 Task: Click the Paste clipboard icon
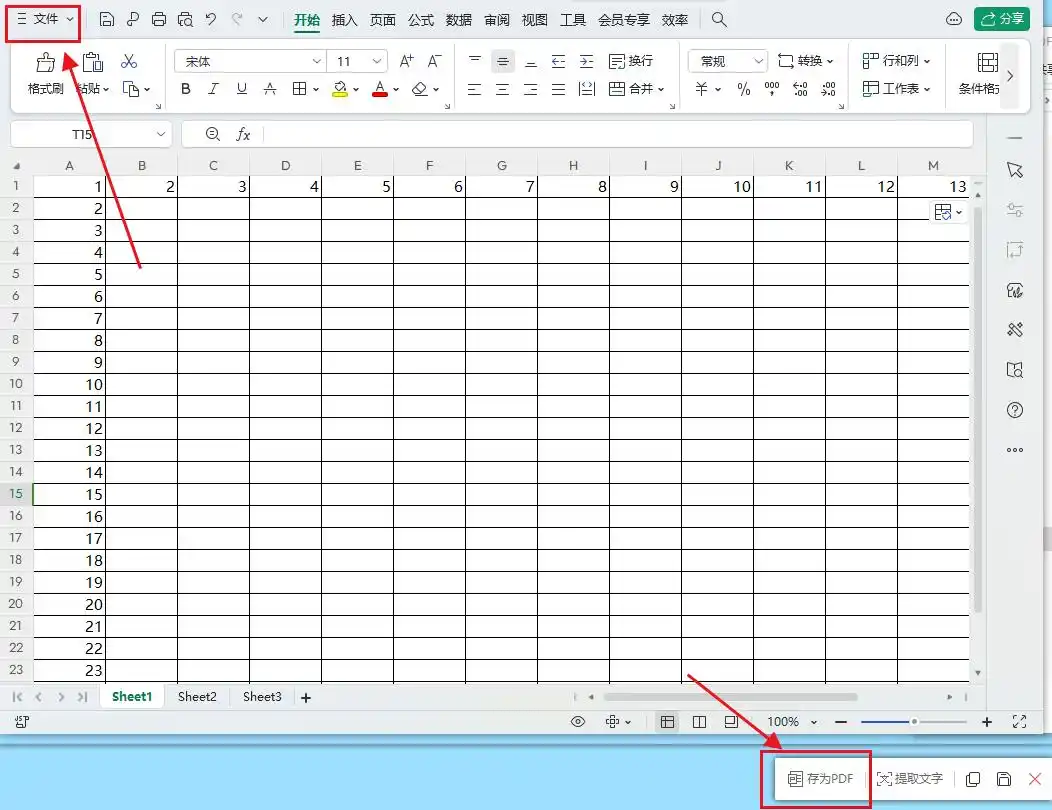pyautogui.click(x=93, y=62)
